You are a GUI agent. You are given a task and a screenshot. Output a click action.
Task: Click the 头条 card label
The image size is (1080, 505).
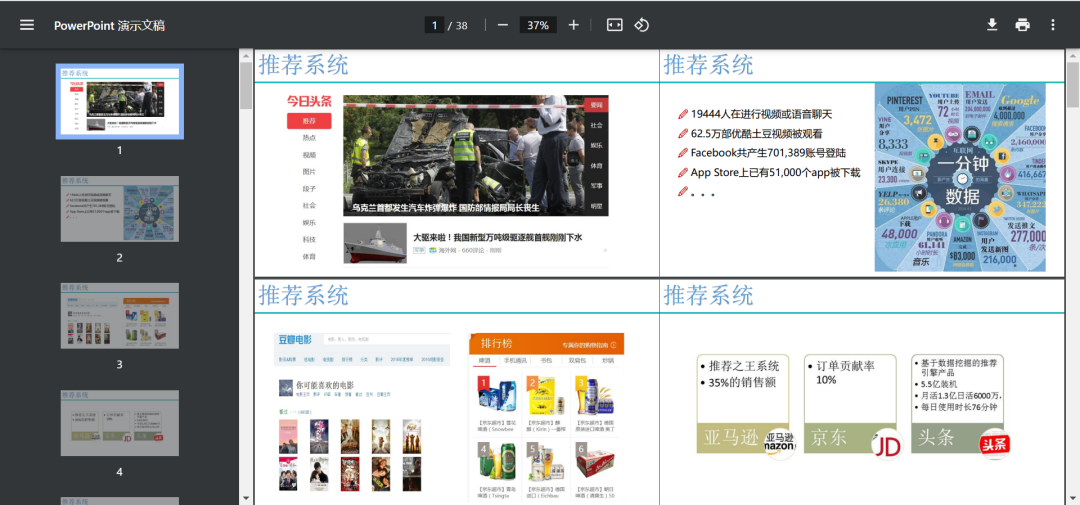pos(937,437)
